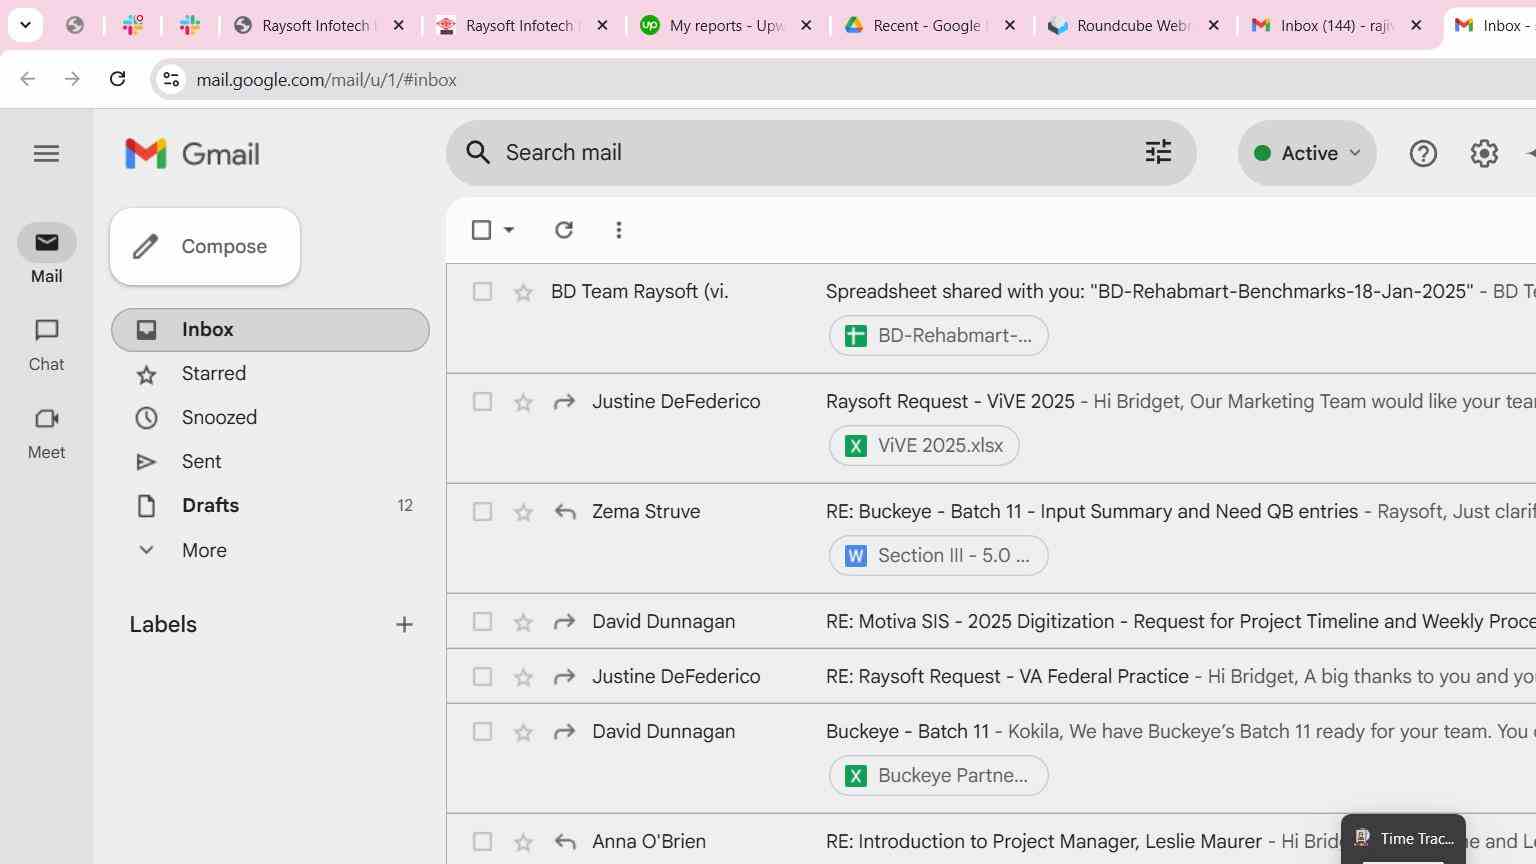1536x864 pixels.
Task: Star the Raysoft Request - ViVE 2025 email
Action: pos(523,402)
